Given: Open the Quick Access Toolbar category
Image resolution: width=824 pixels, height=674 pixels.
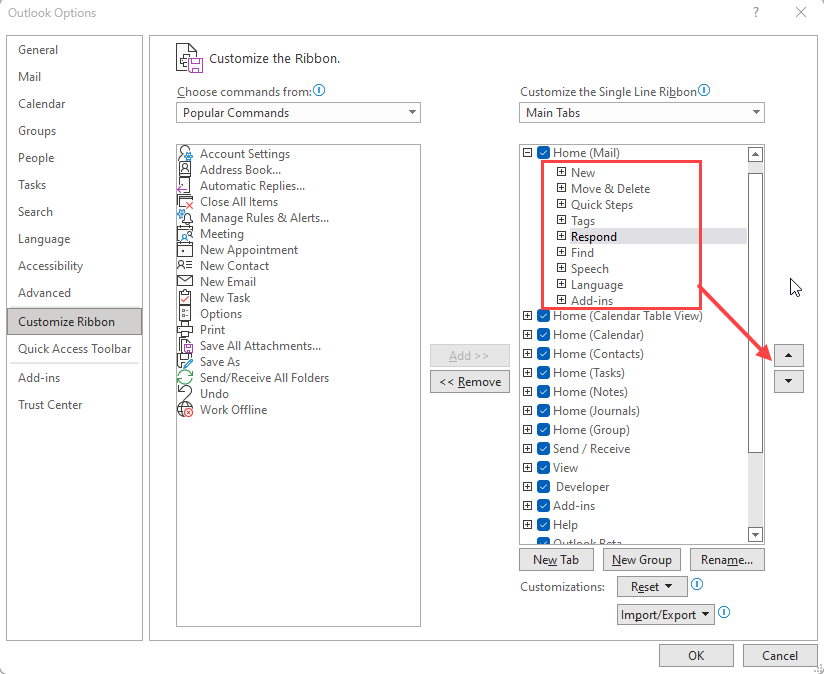Looking at the screenshot, I should [x=75, y=349].
